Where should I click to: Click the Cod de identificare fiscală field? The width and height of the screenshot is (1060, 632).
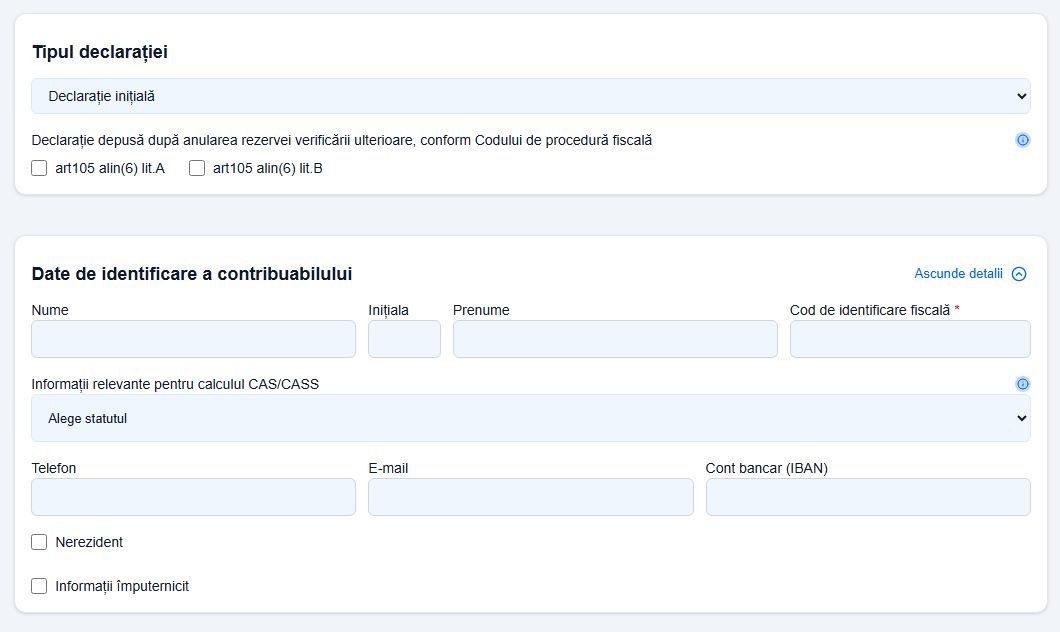pos(910,339)
